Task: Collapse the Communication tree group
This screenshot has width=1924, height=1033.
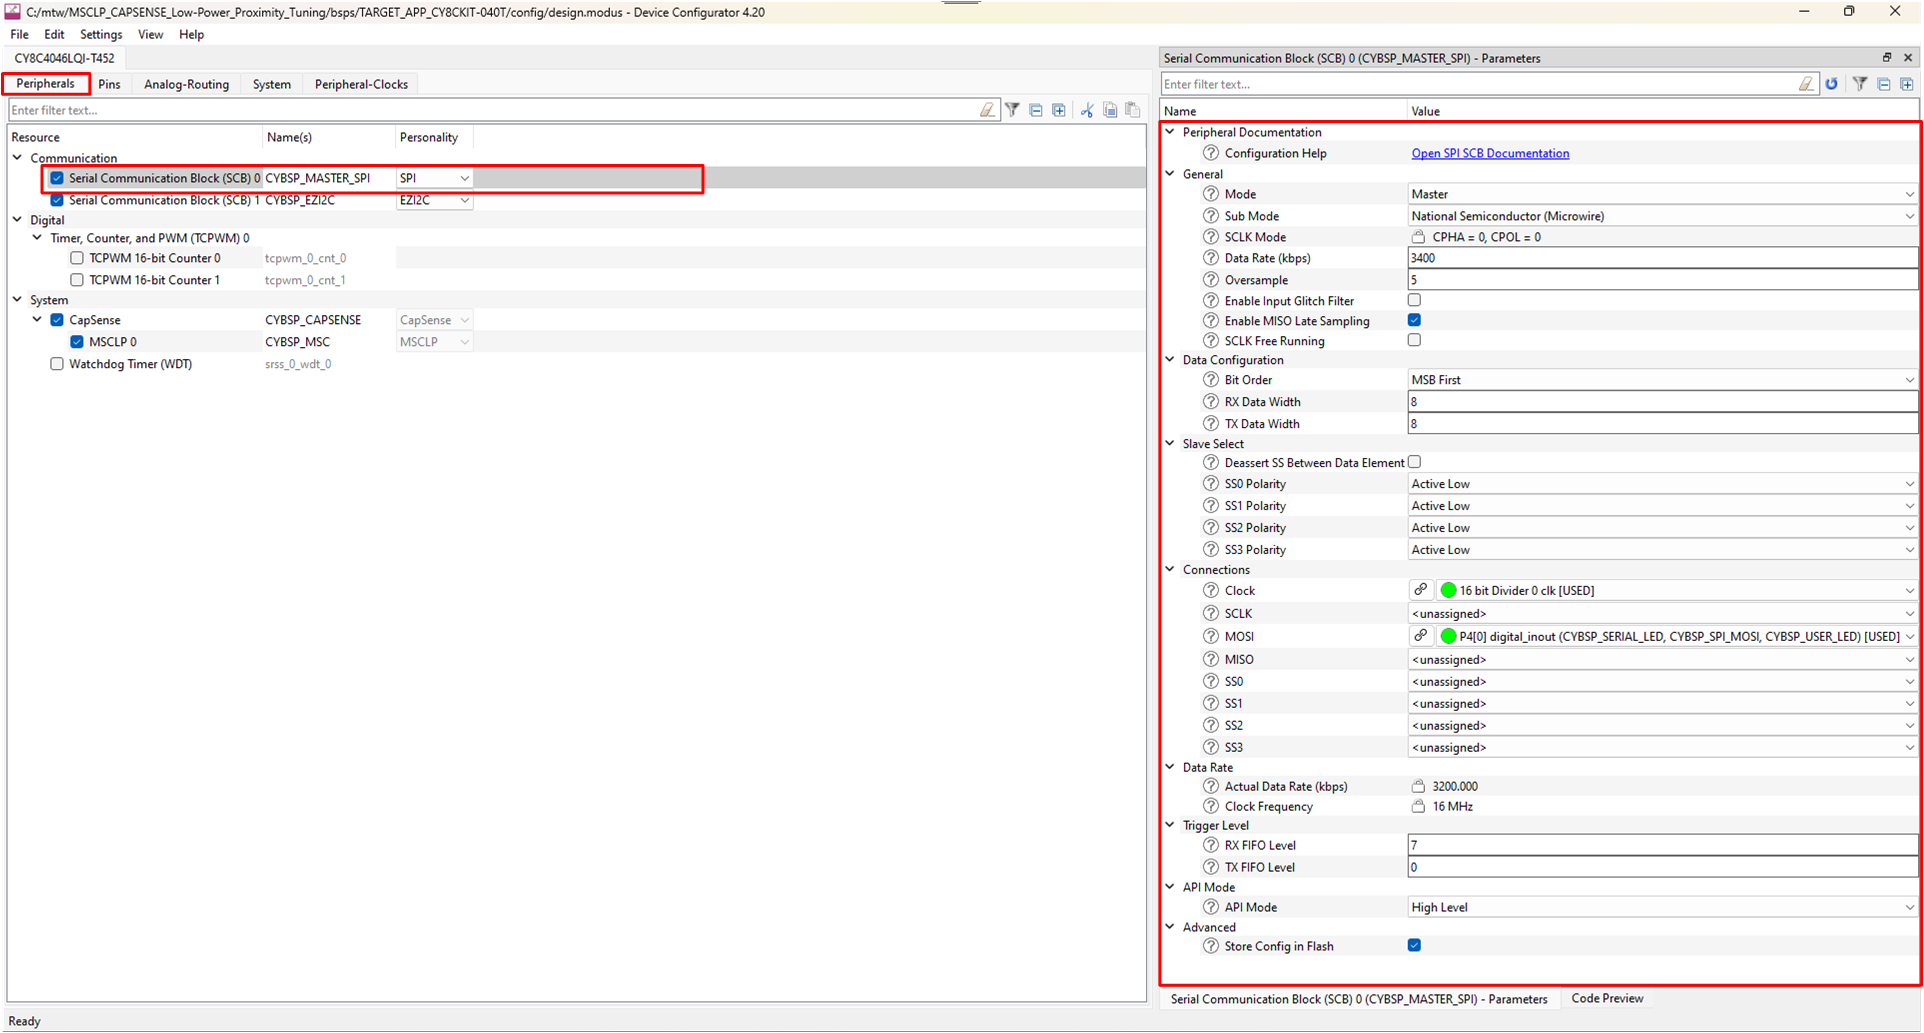Action: click(17, 158)
